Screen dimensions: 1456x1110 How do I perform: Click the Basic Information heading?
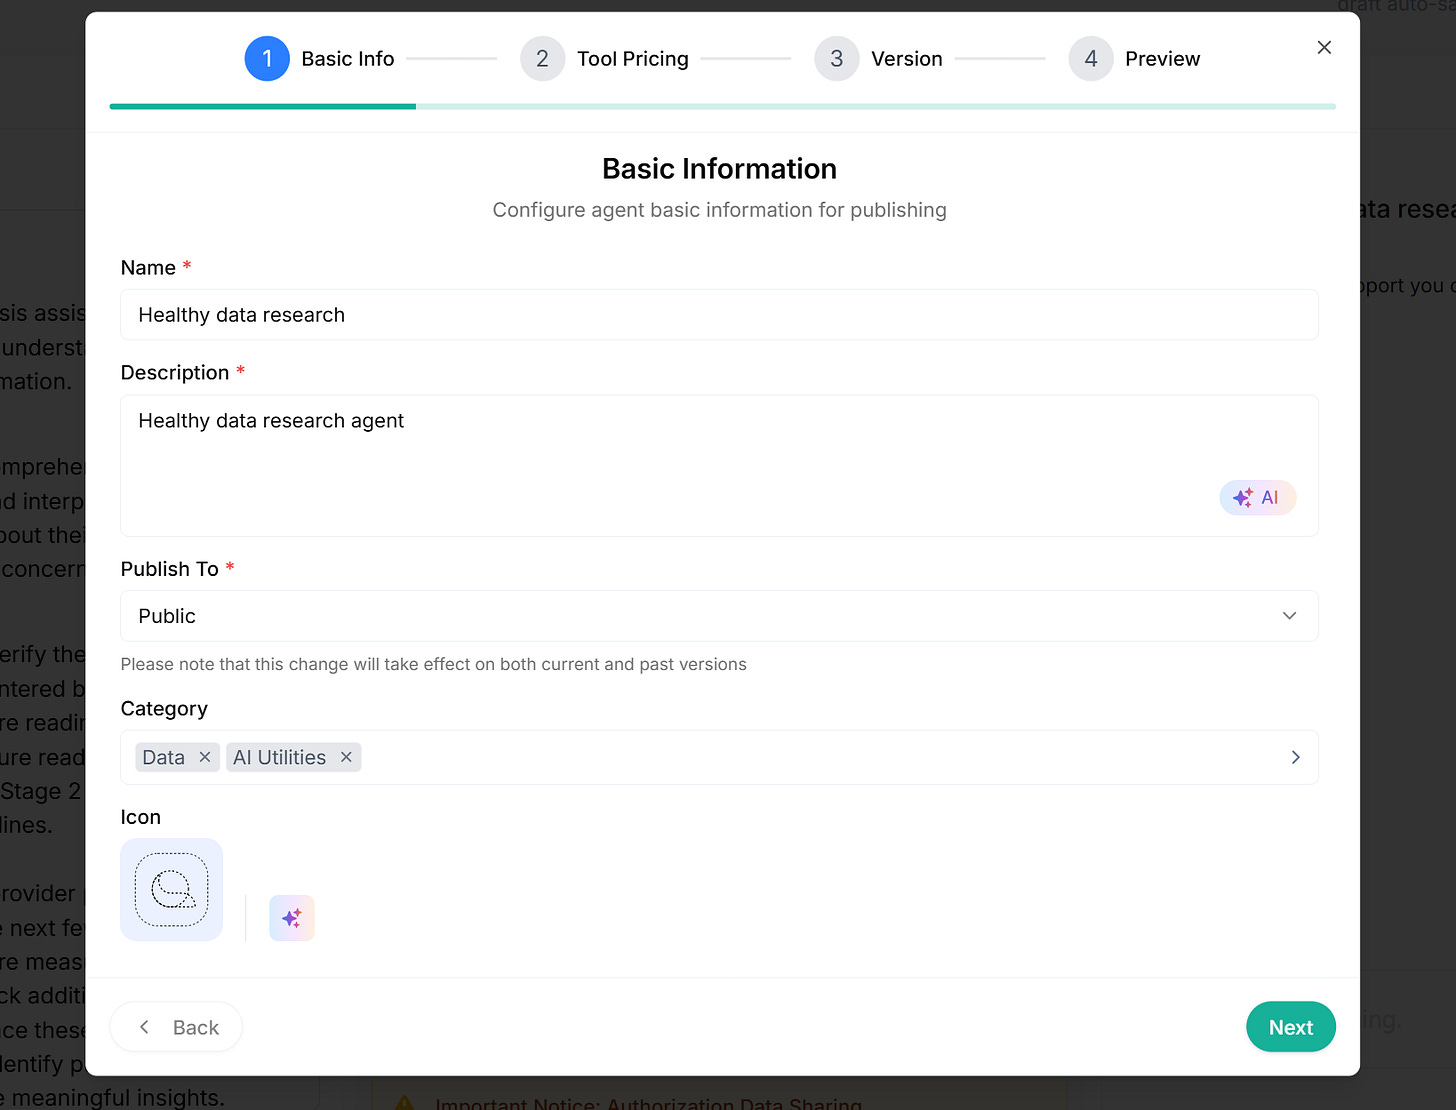pos(719,169)
